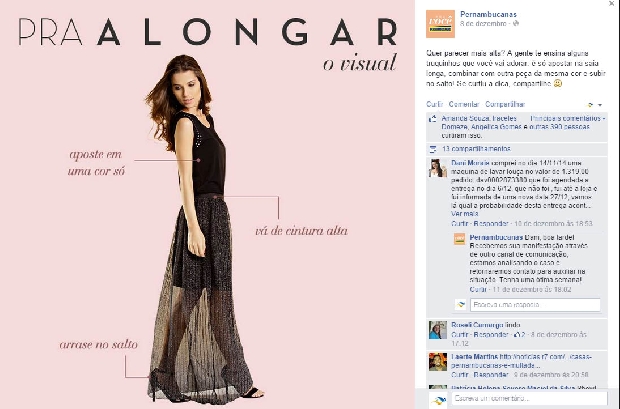620x409 pixels.
Task: Open the Principais comentários sort dropdown
Action: [568, 118]
